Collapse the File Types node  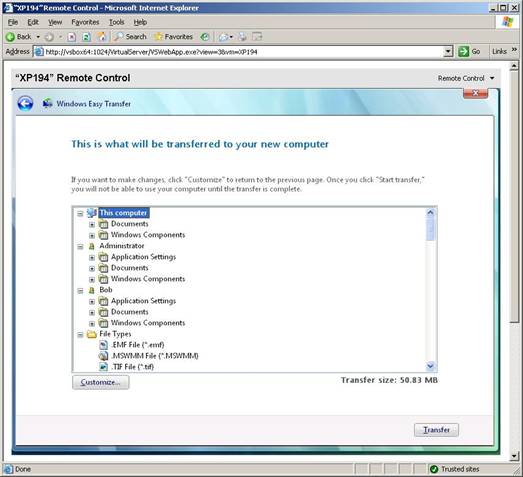(80, 335)
